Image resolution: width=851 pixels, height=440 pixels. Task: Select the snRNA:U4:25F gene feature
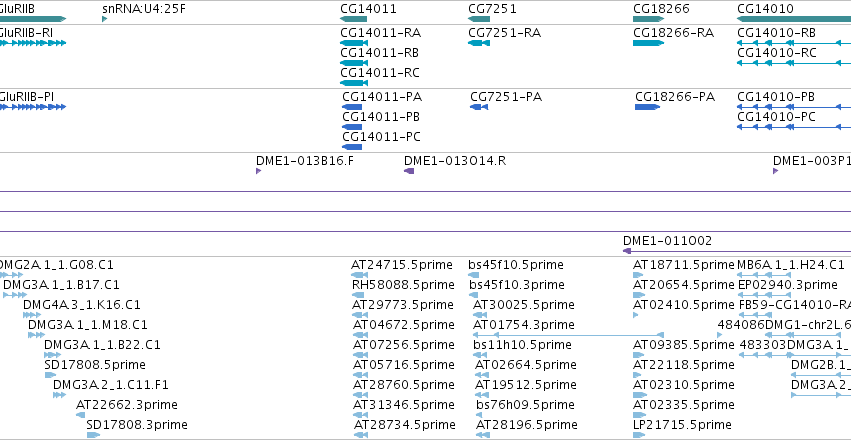[x=105, y=19]
